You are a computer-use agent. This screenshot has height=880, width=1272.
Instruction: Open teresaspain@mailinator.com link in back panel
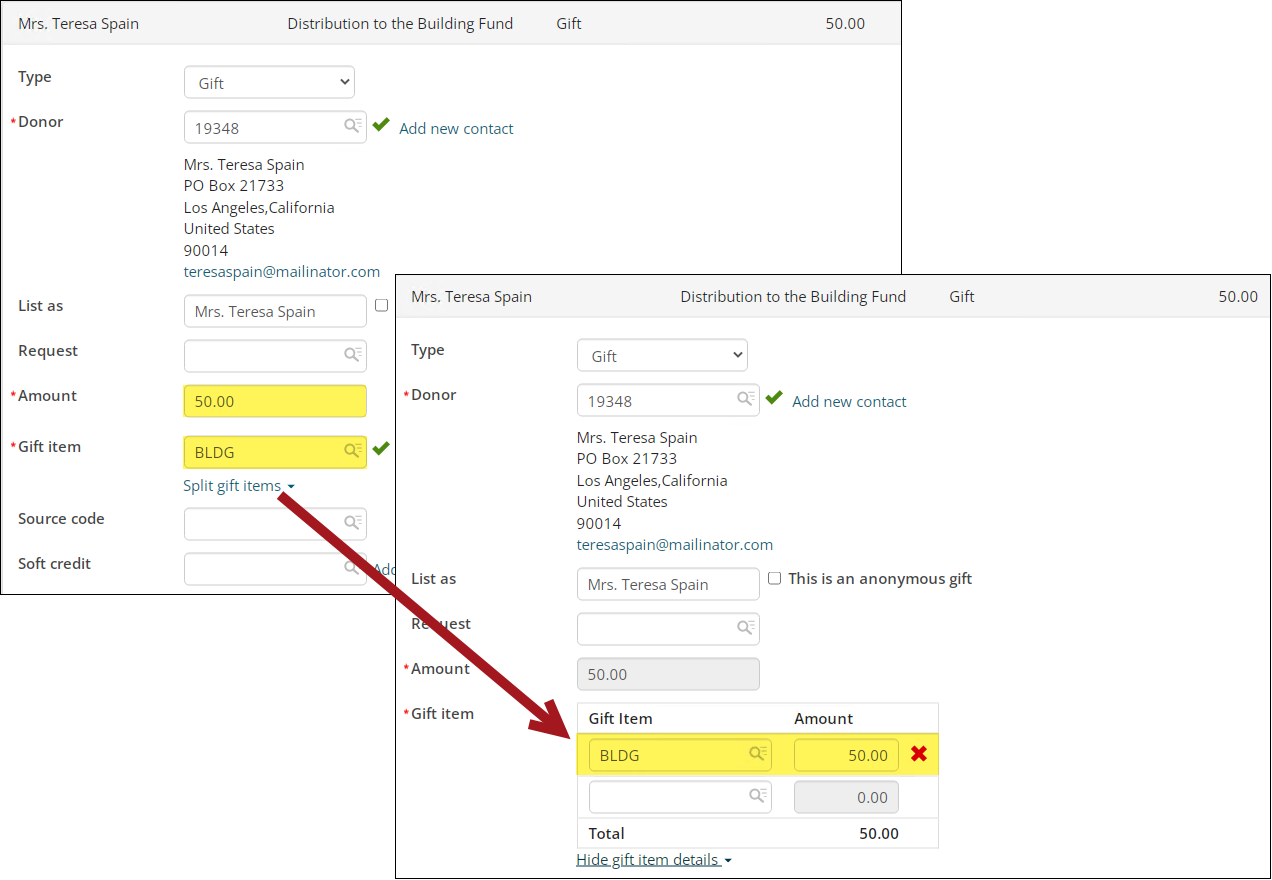[x=282, y=271]
